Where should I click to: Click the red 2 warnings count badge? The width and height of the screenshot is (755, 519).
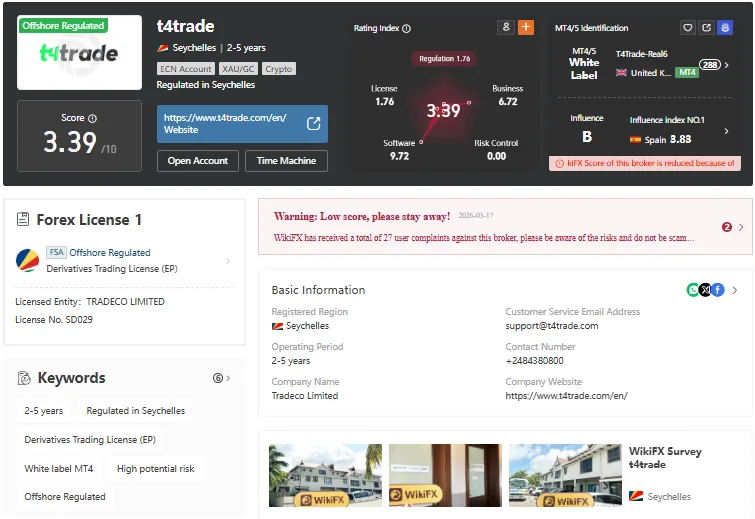[727, 227]
